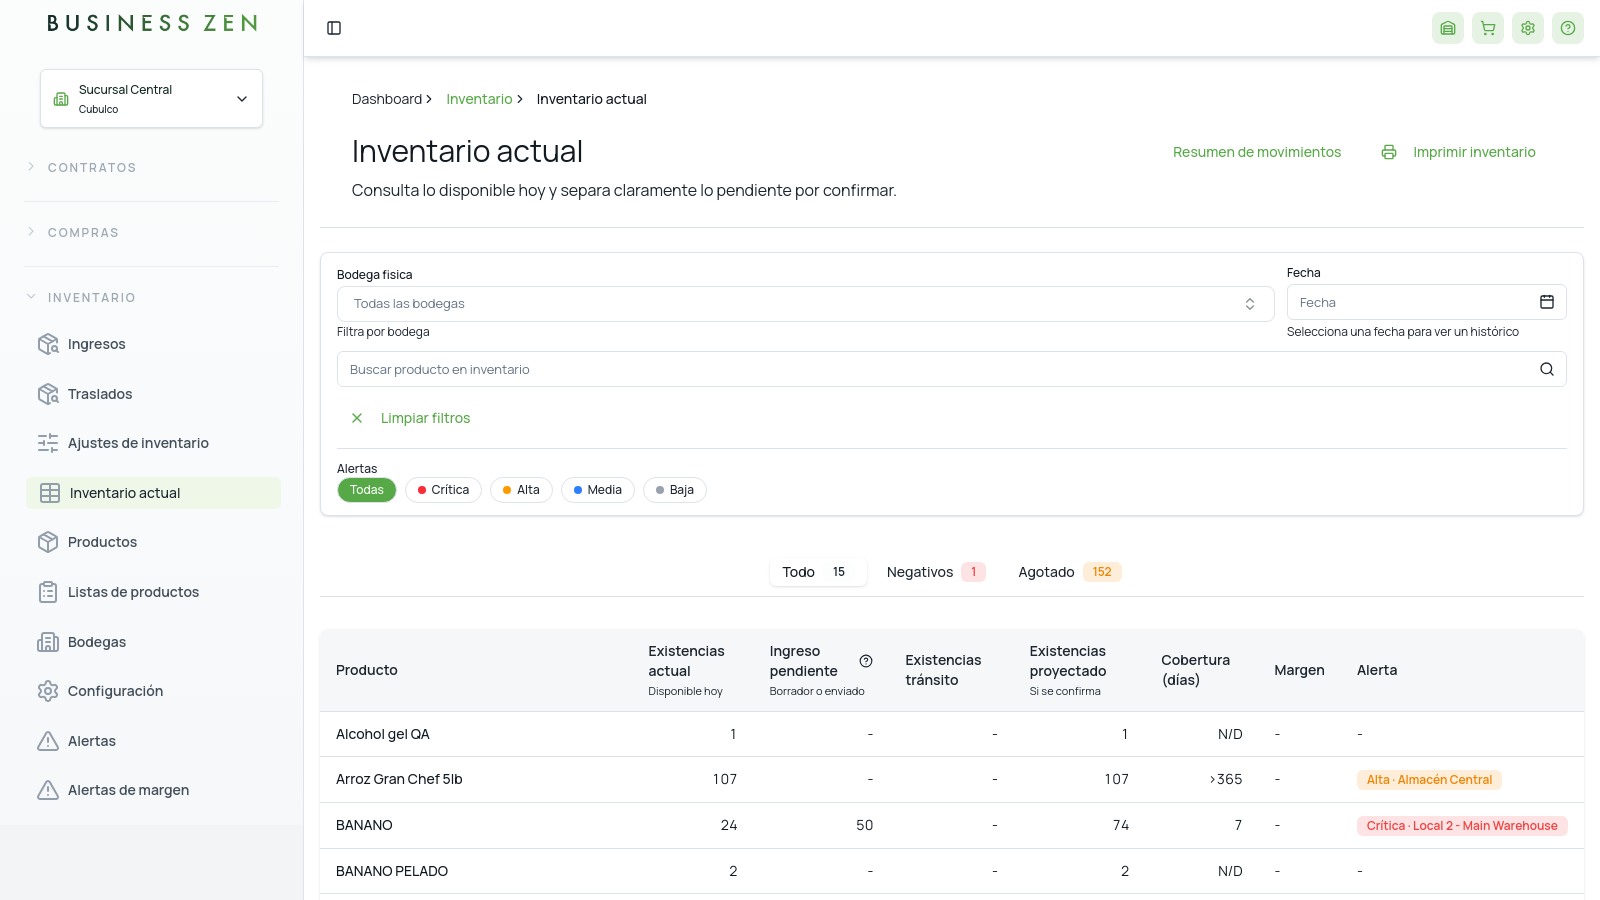The height and width of the screenshot is (900, 1600).
Task: Open Listas de productos in the sidebar
Action: pos(153,592)
